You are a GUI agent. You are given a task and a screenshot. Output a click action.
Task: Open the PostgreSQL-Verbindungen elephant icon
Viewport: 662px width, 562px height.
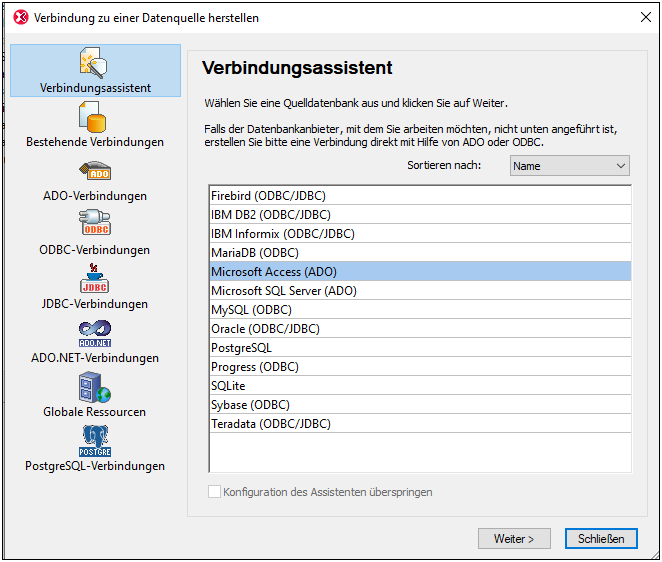[x=95, y=441]
